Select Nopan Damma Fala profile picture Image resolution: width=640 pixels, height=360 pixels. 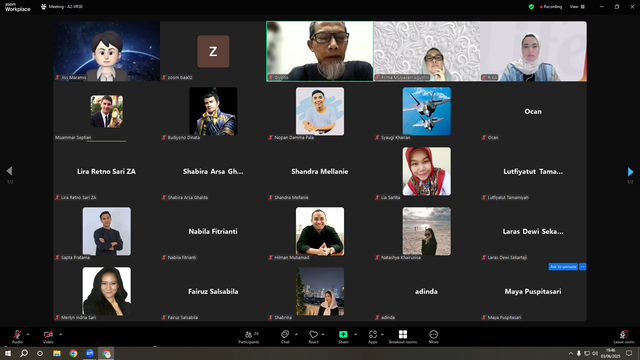(320, 111)
